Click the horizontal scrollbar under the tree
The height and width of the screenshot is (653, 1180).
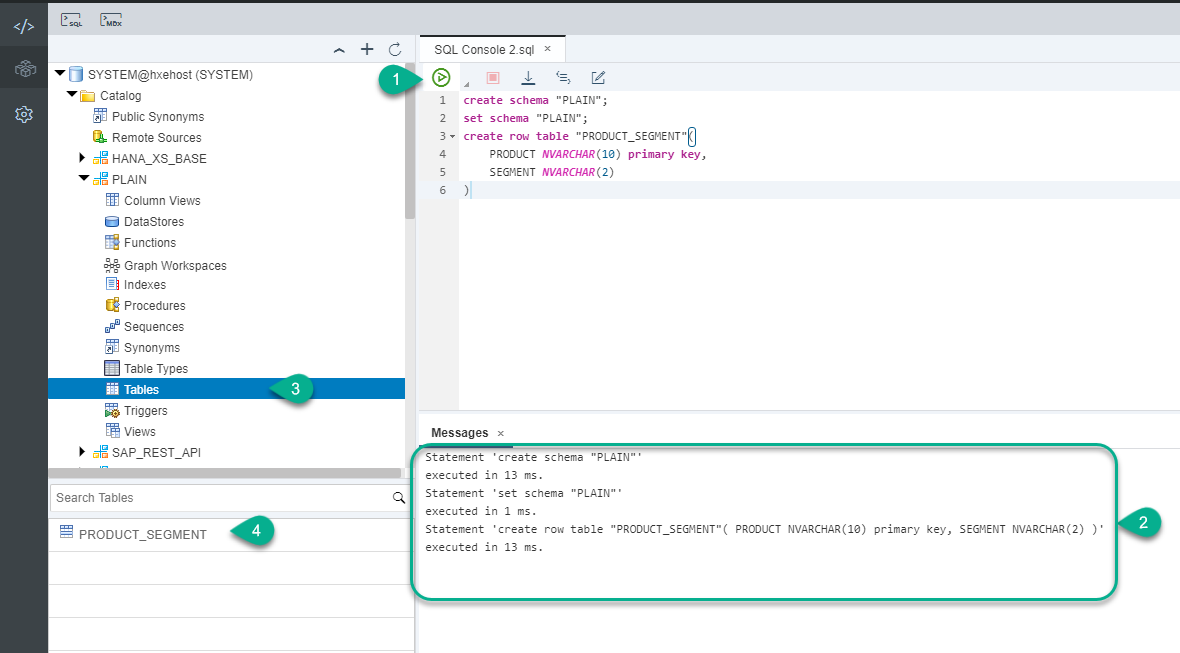pyautogui.click(x=225, y=473)
